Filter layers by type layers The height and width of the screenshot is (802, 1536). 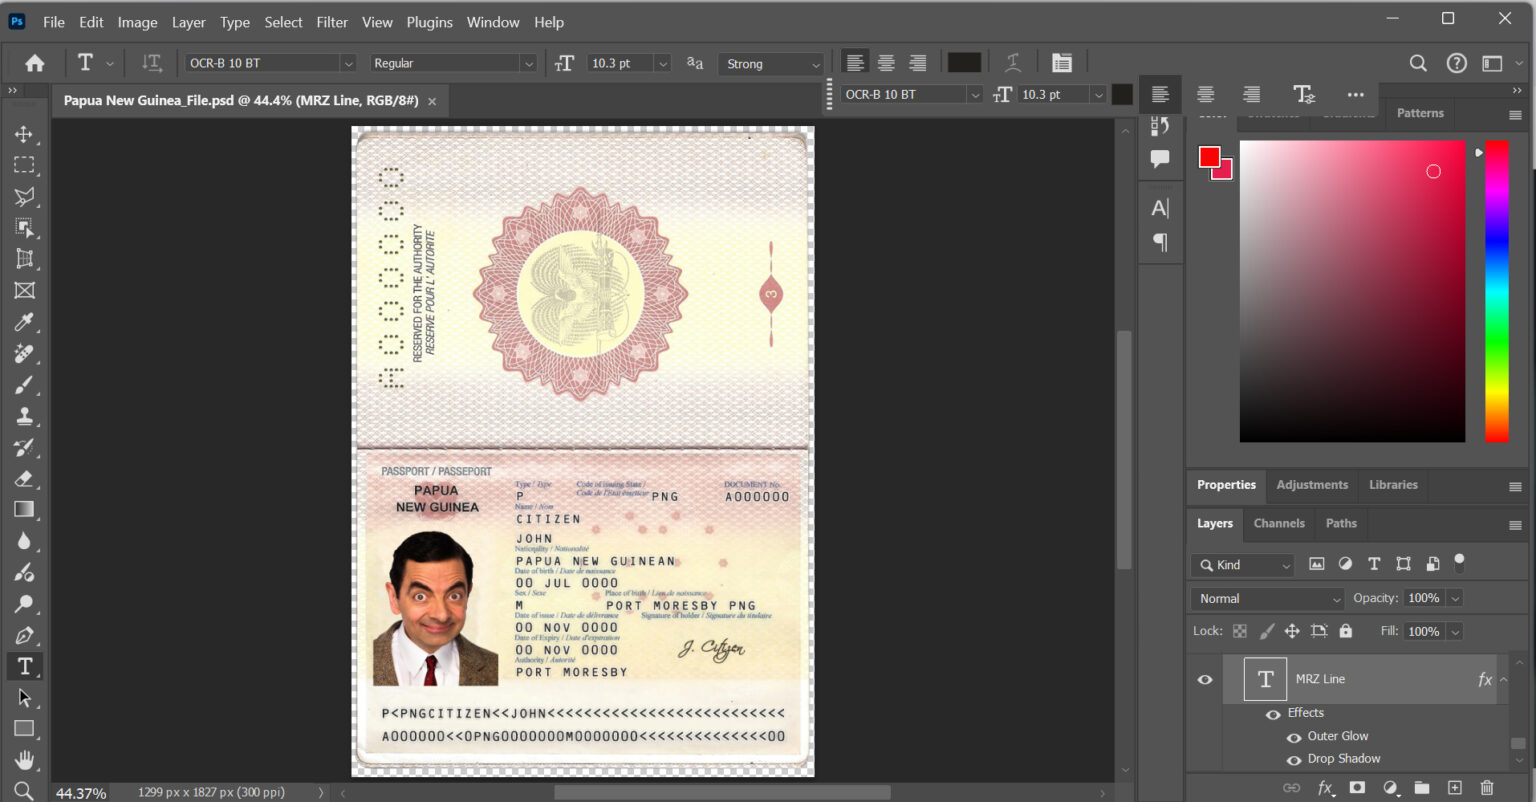click(x=1374, y=564)
